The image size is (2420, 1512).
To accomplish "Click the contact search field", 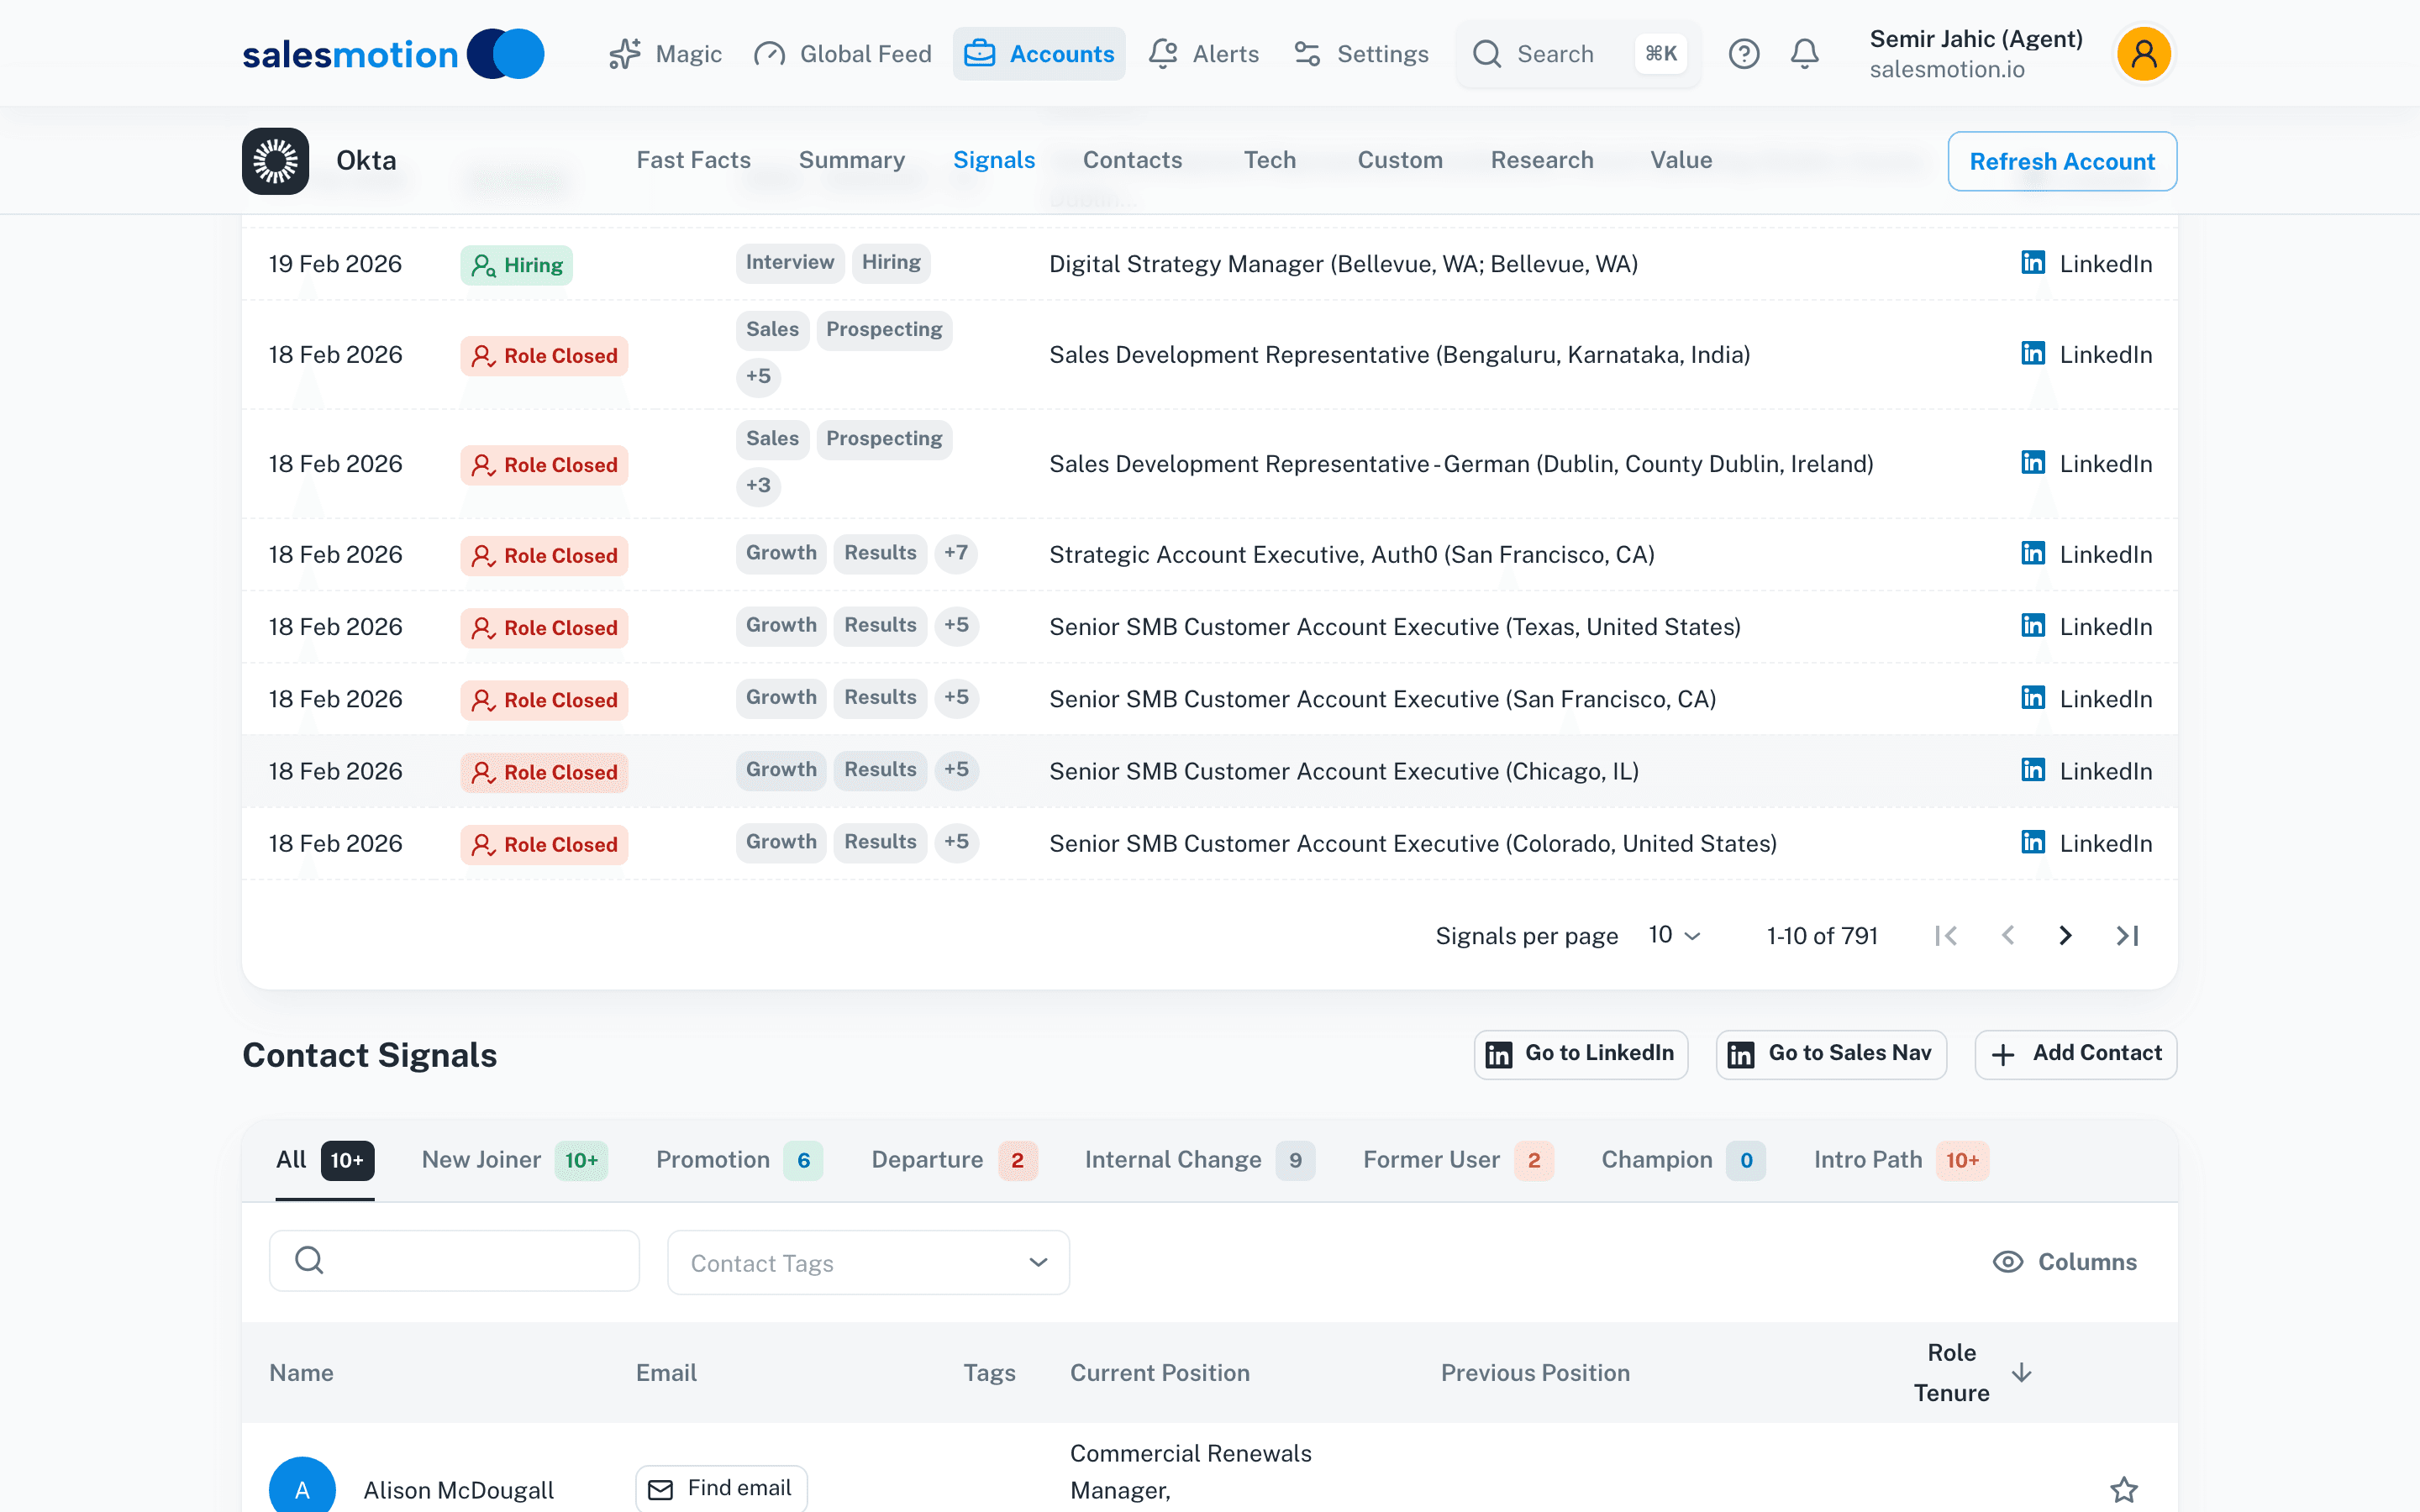I will (x=454, y=1260).
